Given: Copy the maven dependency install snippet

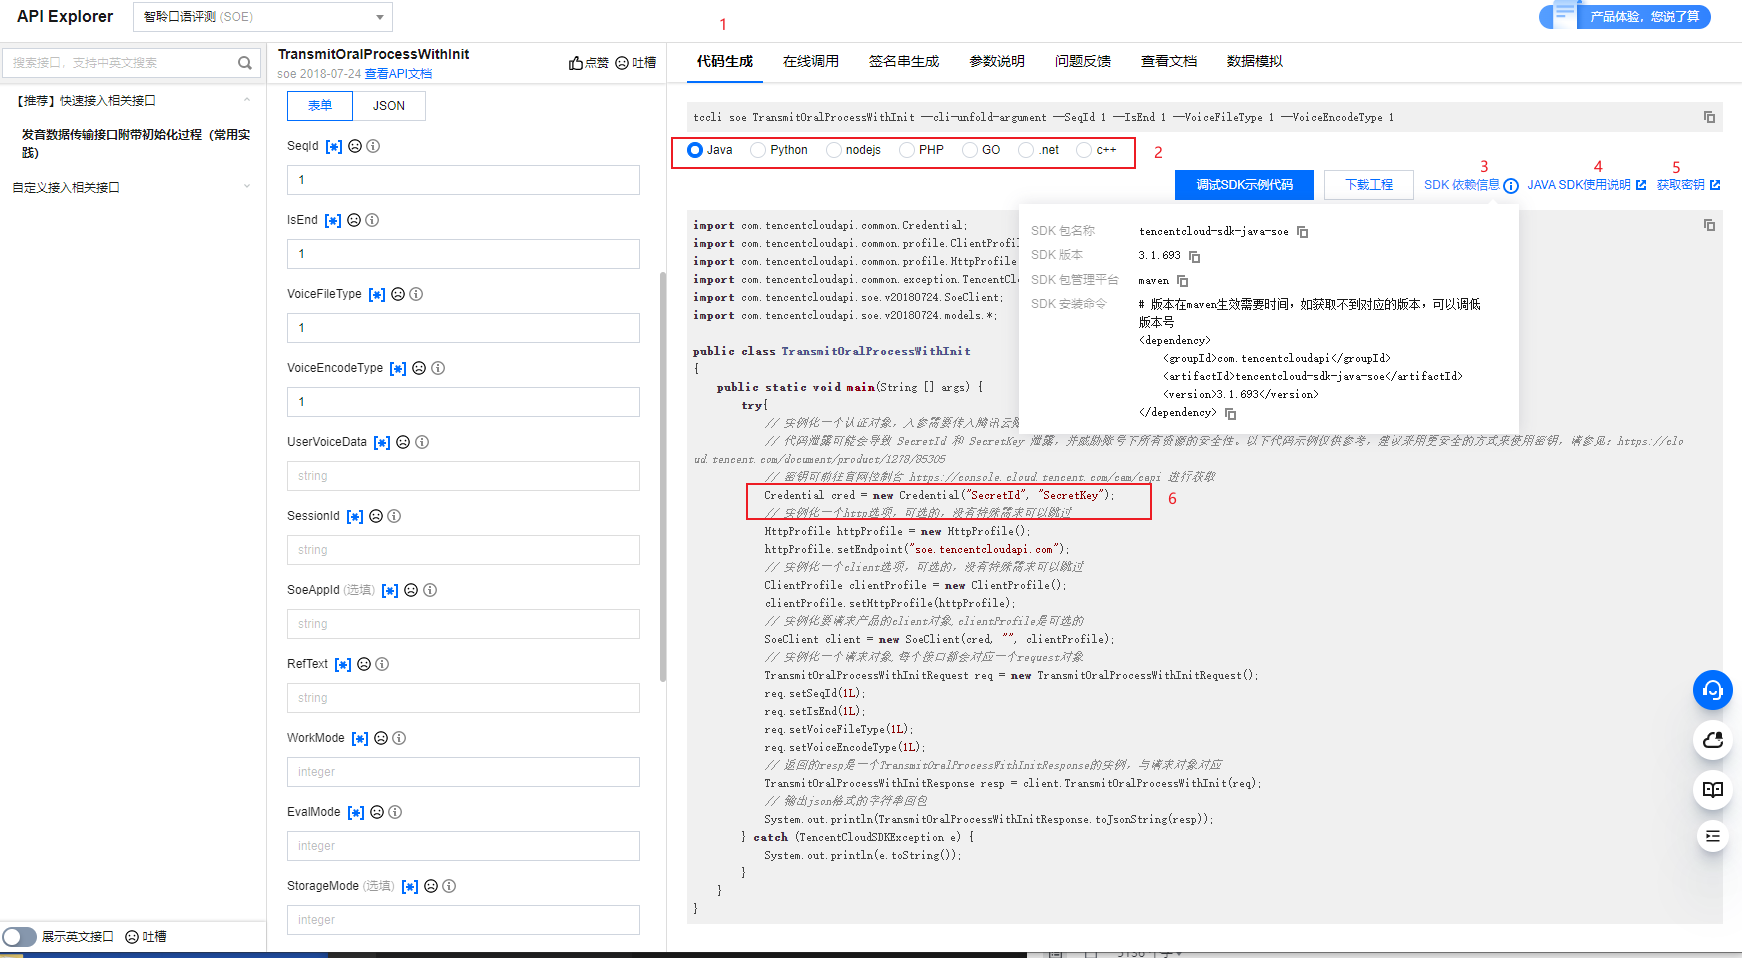Looking at the screenshot, I should [x=1230, y=414].
